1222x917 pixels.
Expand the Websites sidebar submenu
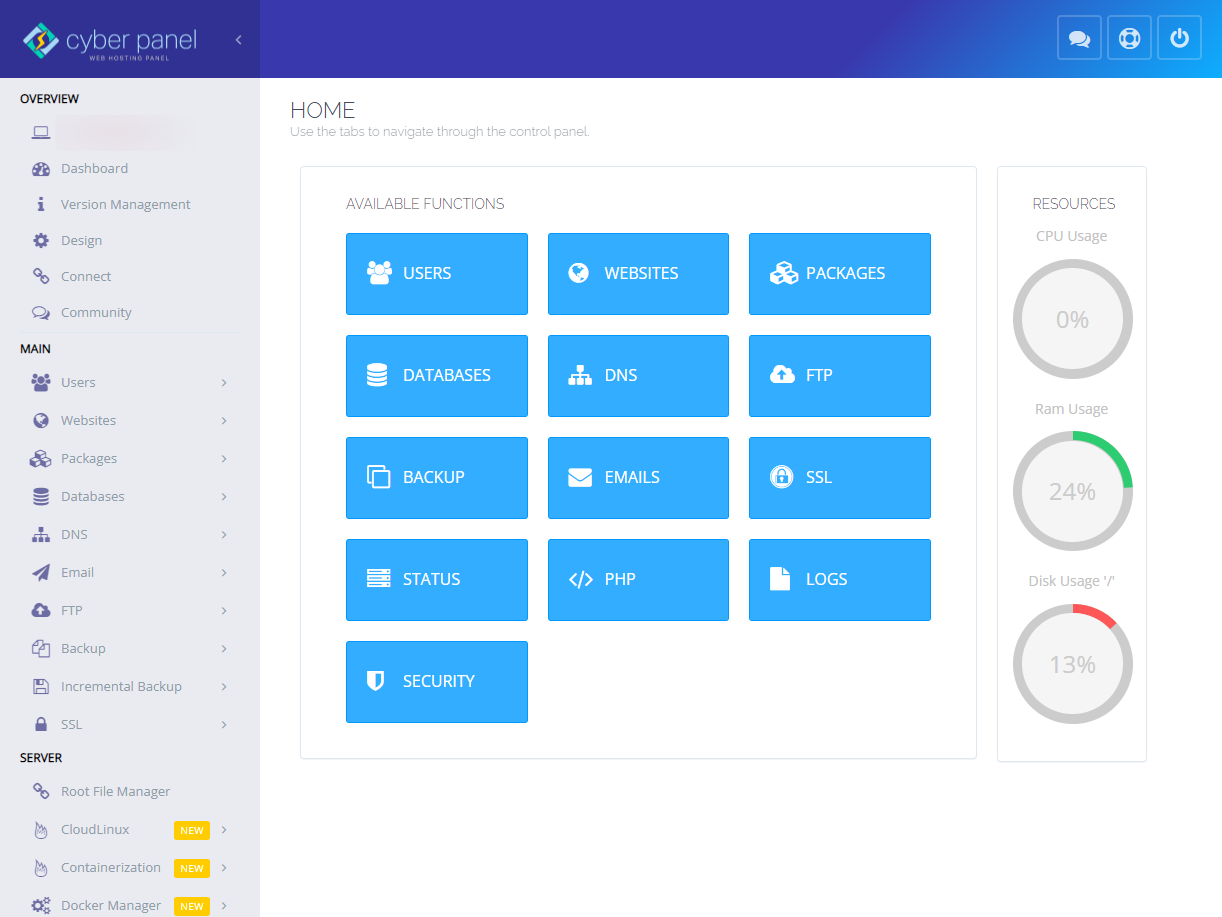pos(130,420)
